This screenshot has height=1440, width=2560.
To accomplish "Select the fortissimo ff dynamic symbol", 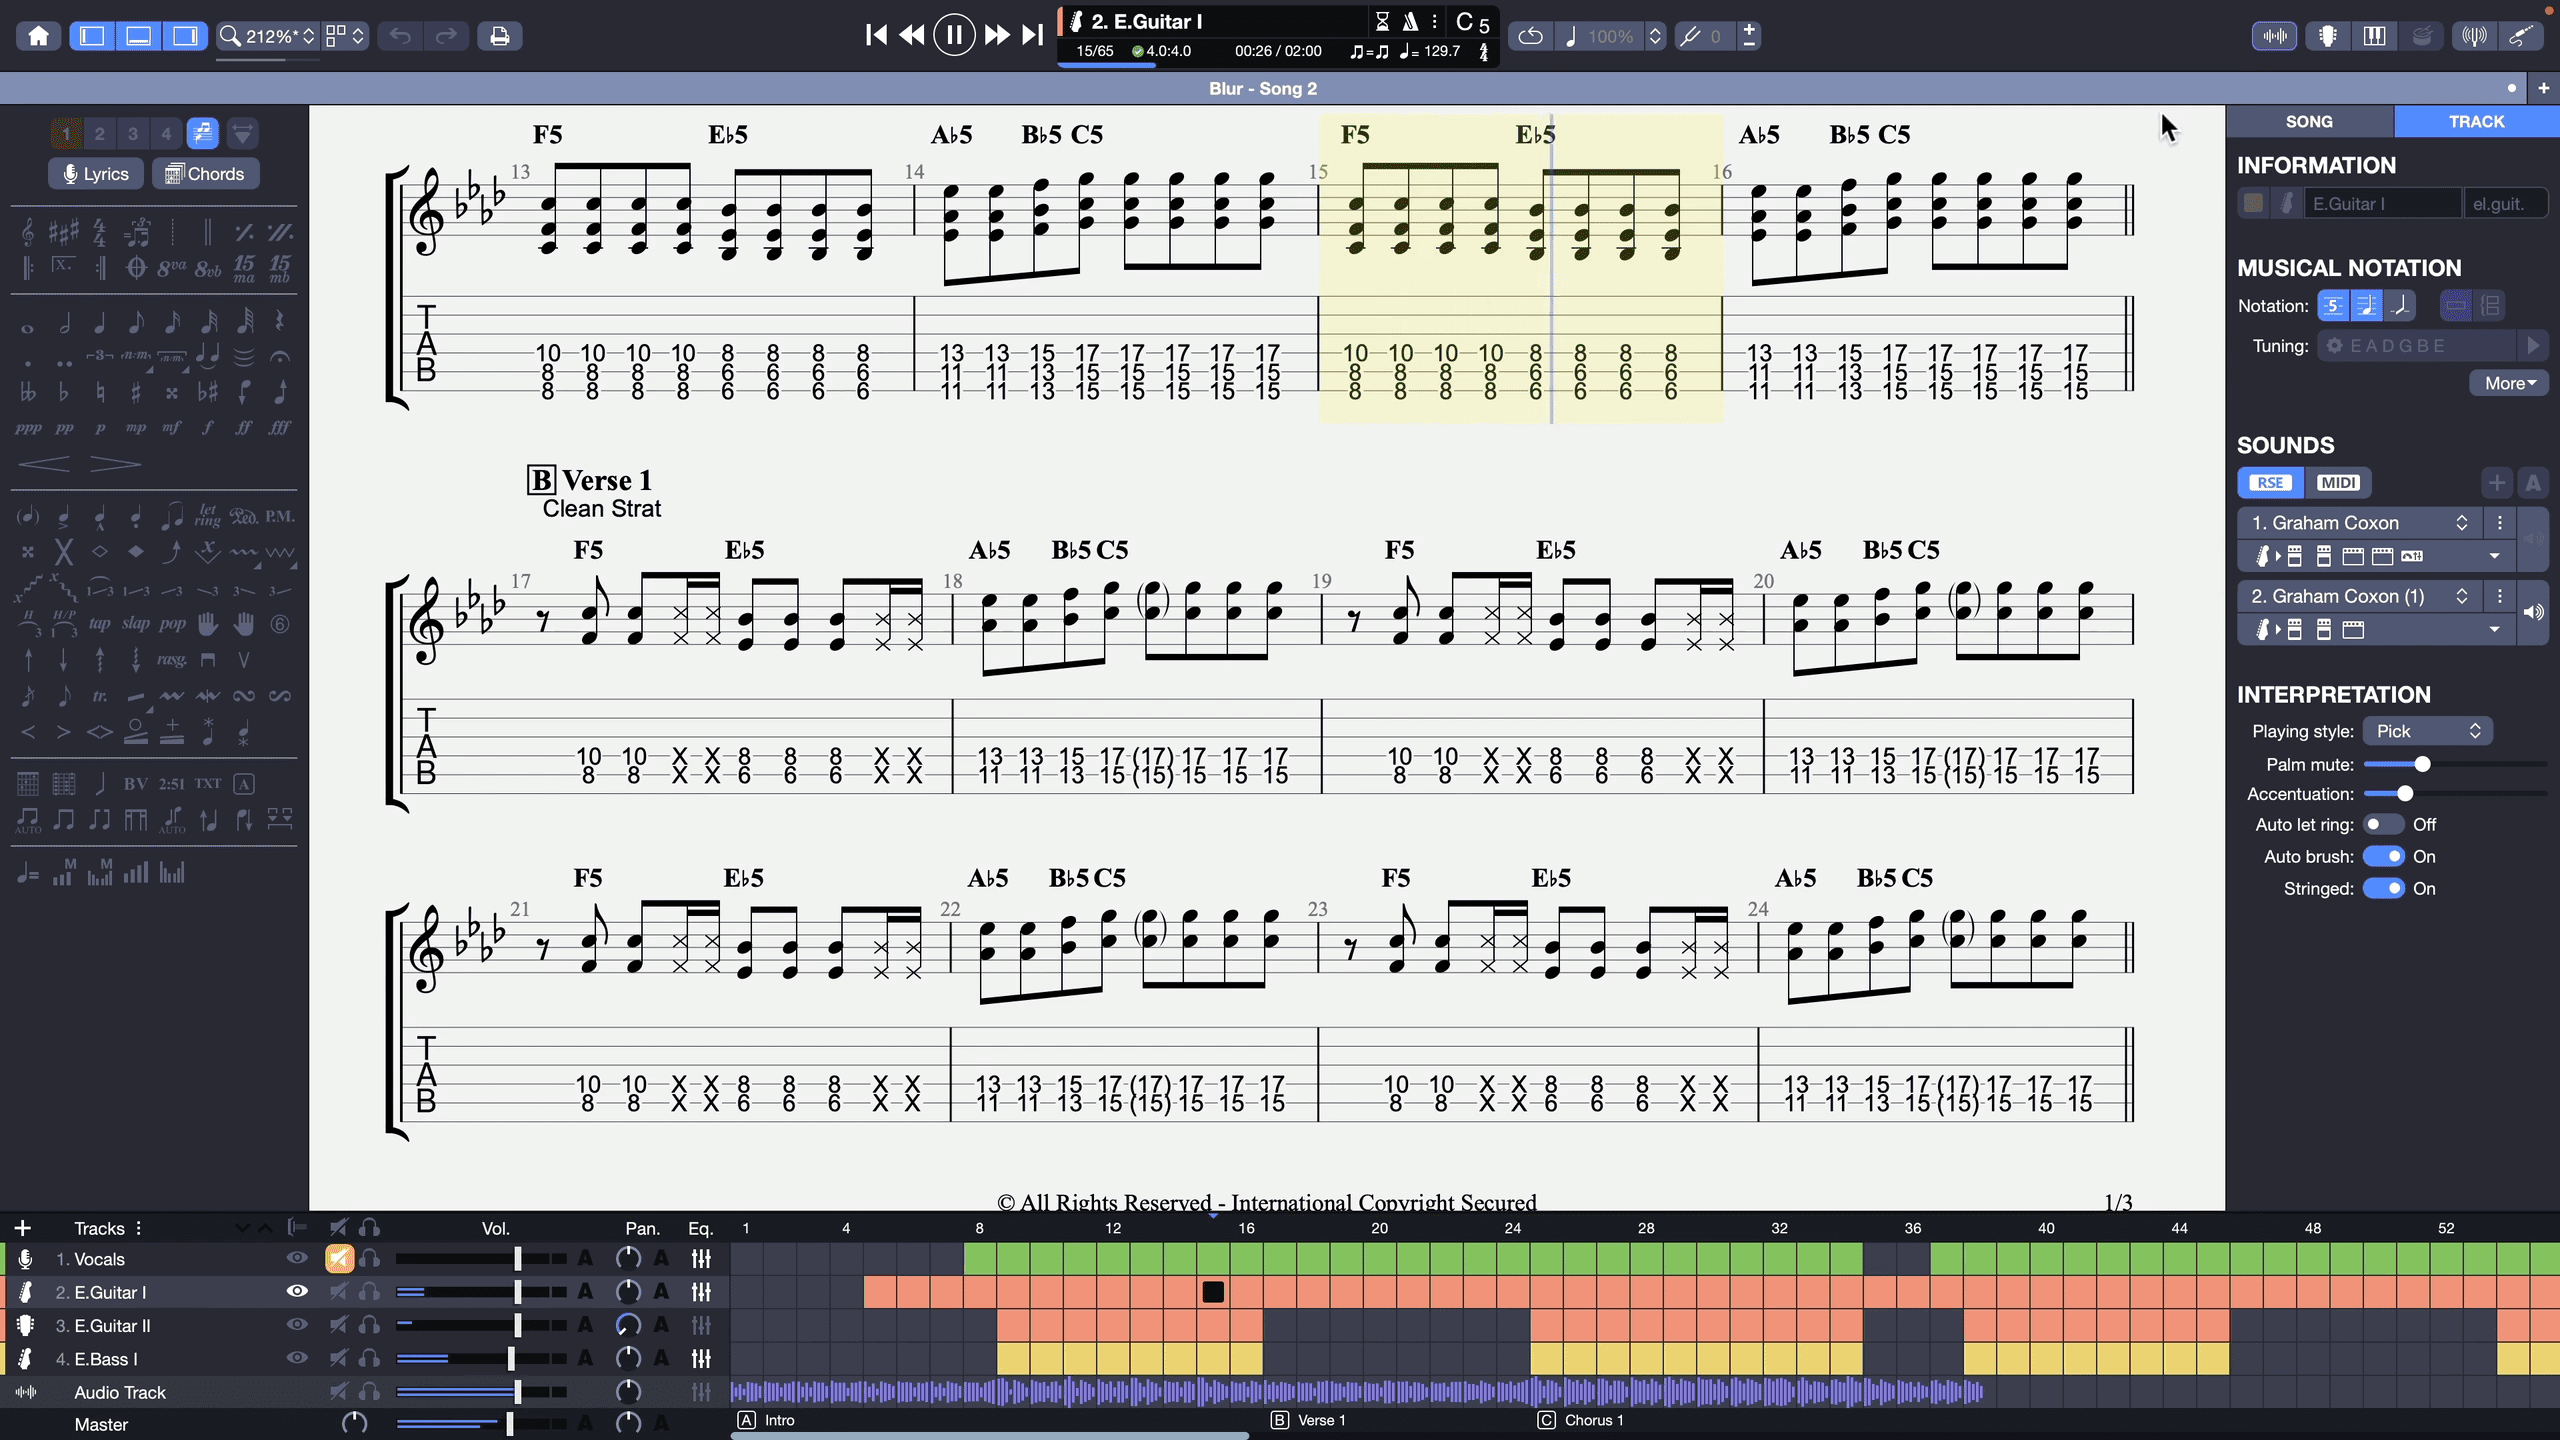I will point(243,427).
